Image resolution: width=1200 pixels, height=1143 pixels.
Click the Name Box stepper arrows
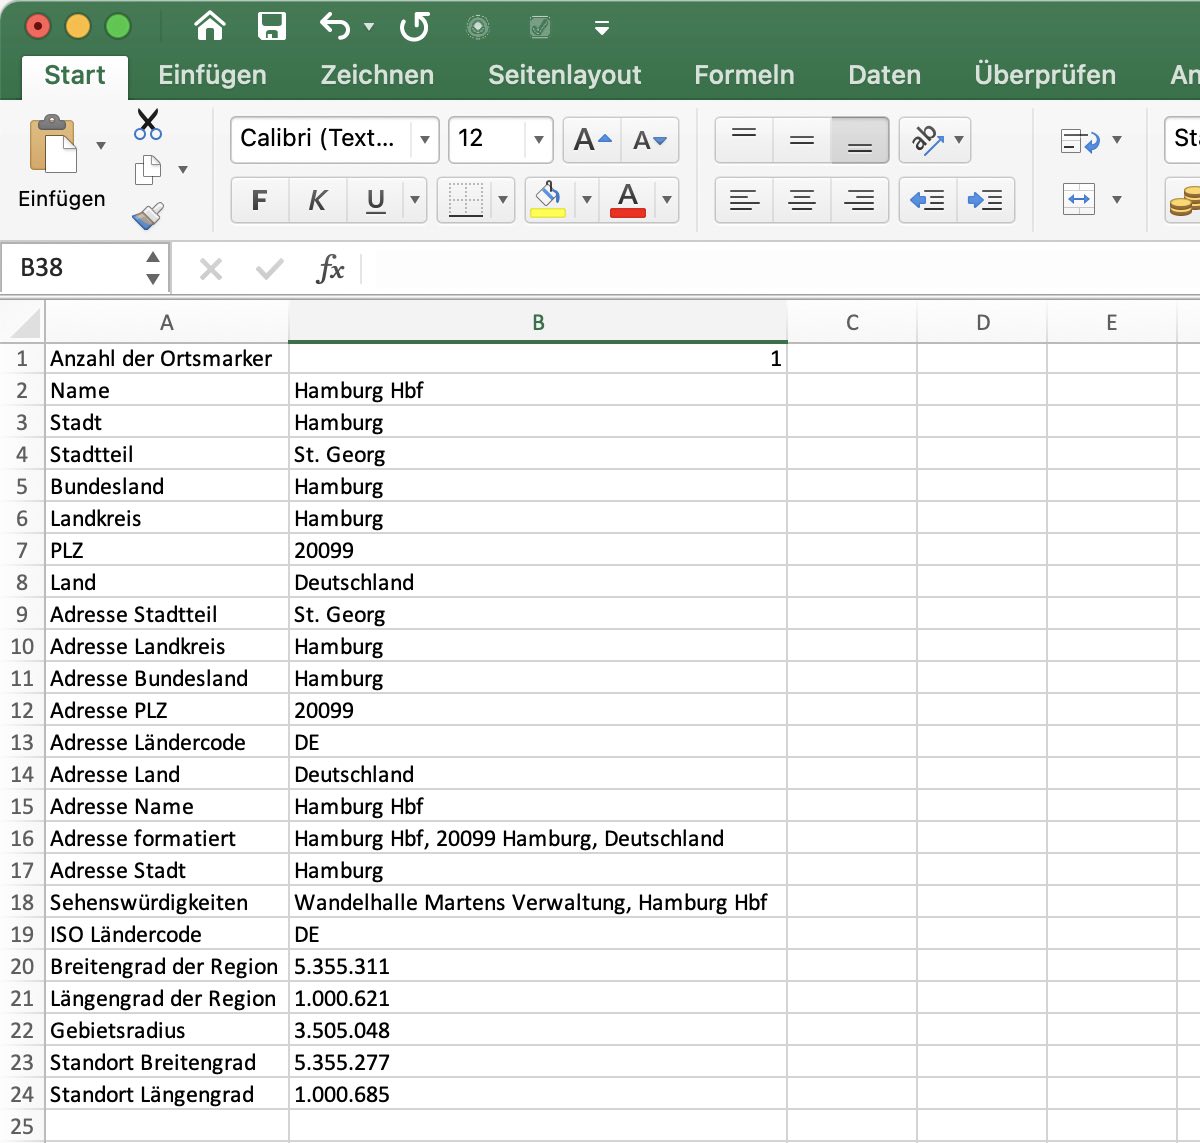pyautogui.click(x=153, y=268)
